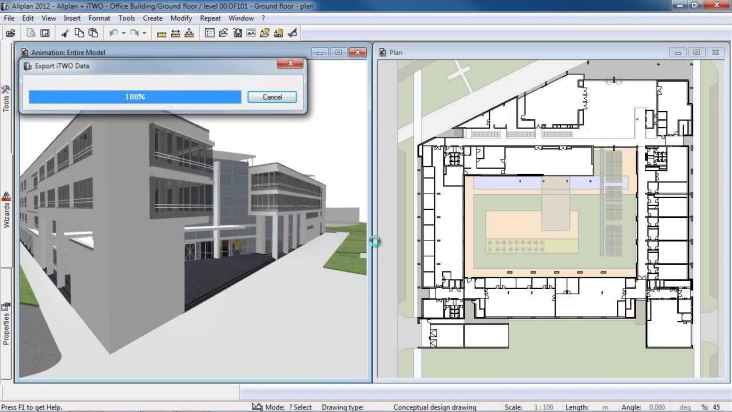Image resolution: width=732 pixels, height=412 pixels.
Task: Cancel the Export iTWO Data process
Action: [x=271, y=97]
